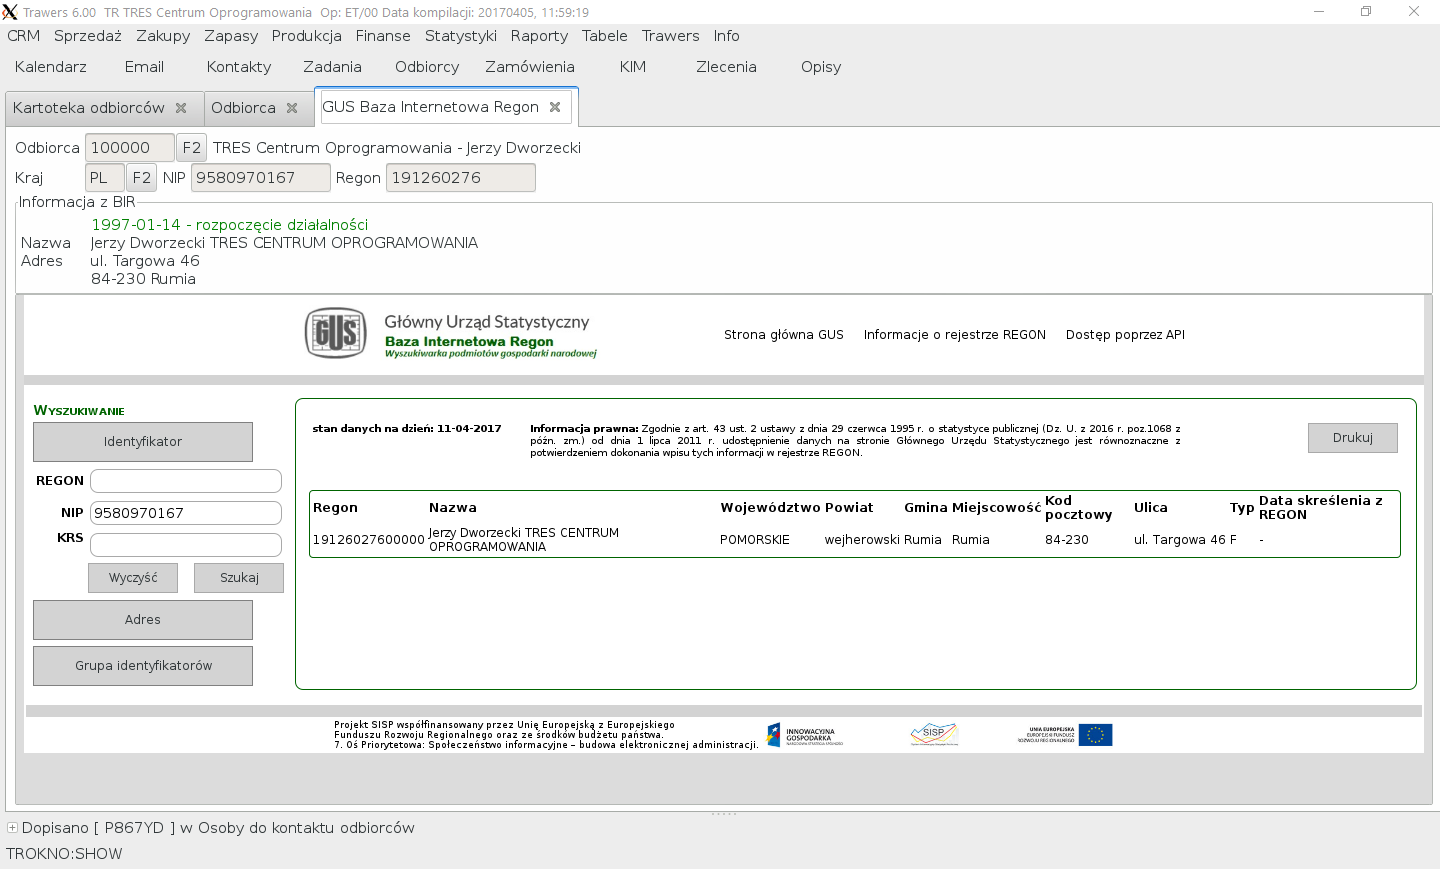The width and height of the screenshot is (1440, 869).
Task: Open the Zapasy menu
Action: [231, 36]
